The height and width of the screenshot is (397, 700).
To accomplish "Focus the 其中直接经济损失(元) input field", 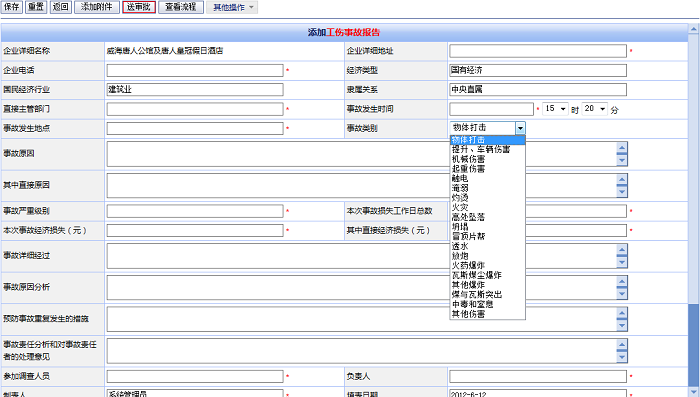I will coord(576,230).
